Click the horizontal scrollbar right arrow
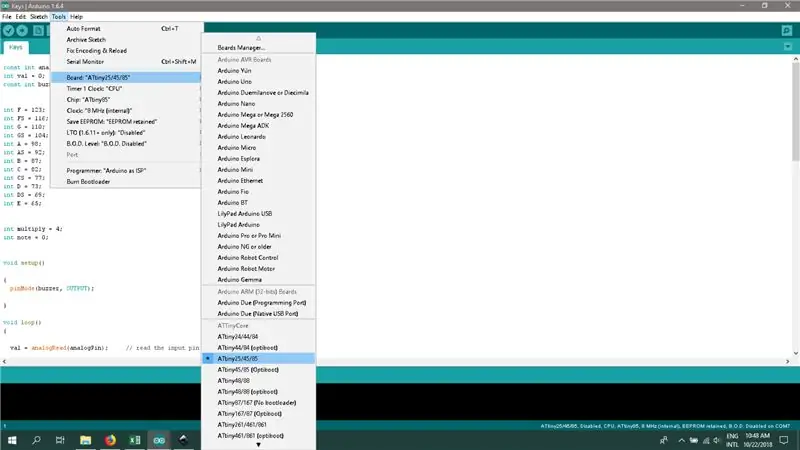 (x=787, y=361)
